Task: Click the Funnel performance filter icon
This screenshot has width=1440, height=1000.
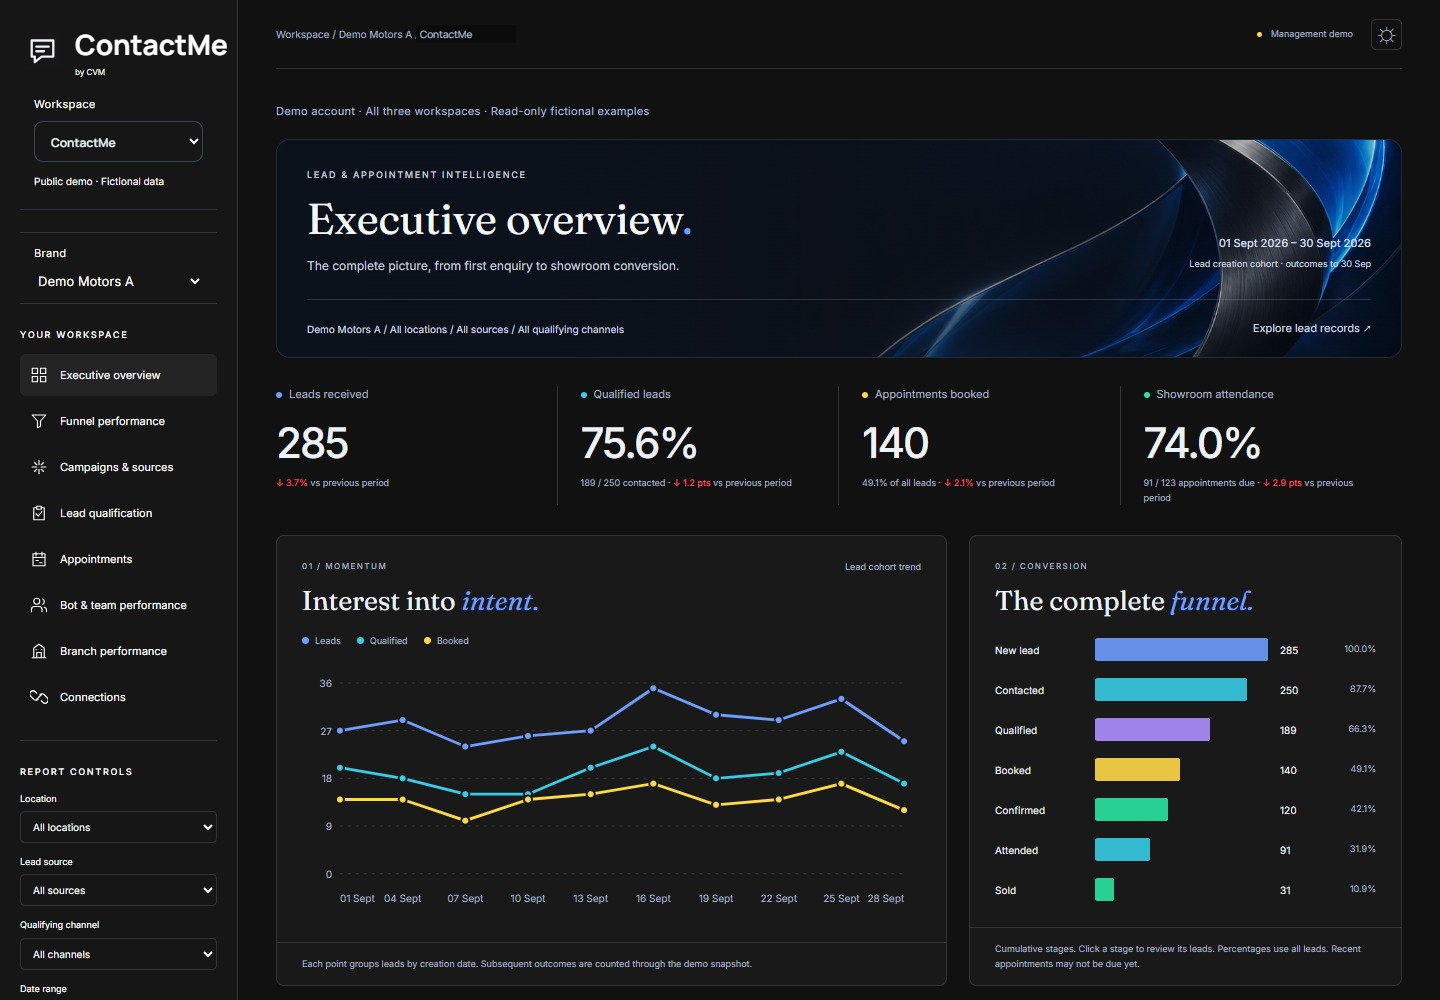Action: 39,421
